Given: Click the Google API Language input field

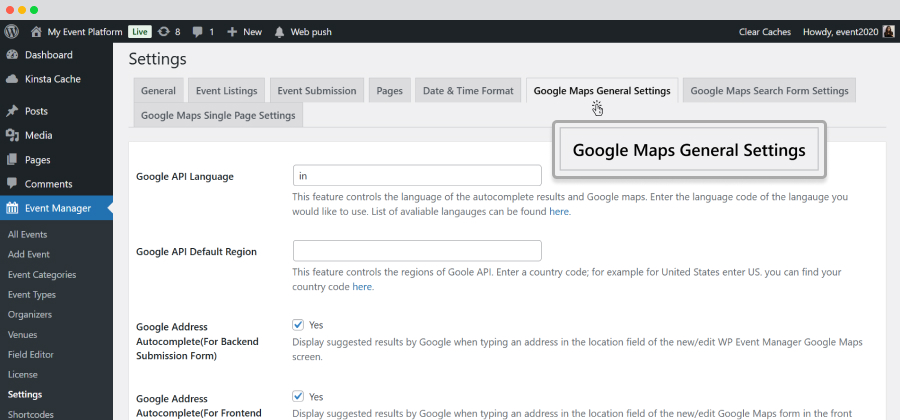Looking at the screenshot, I should tap(417, 176).
